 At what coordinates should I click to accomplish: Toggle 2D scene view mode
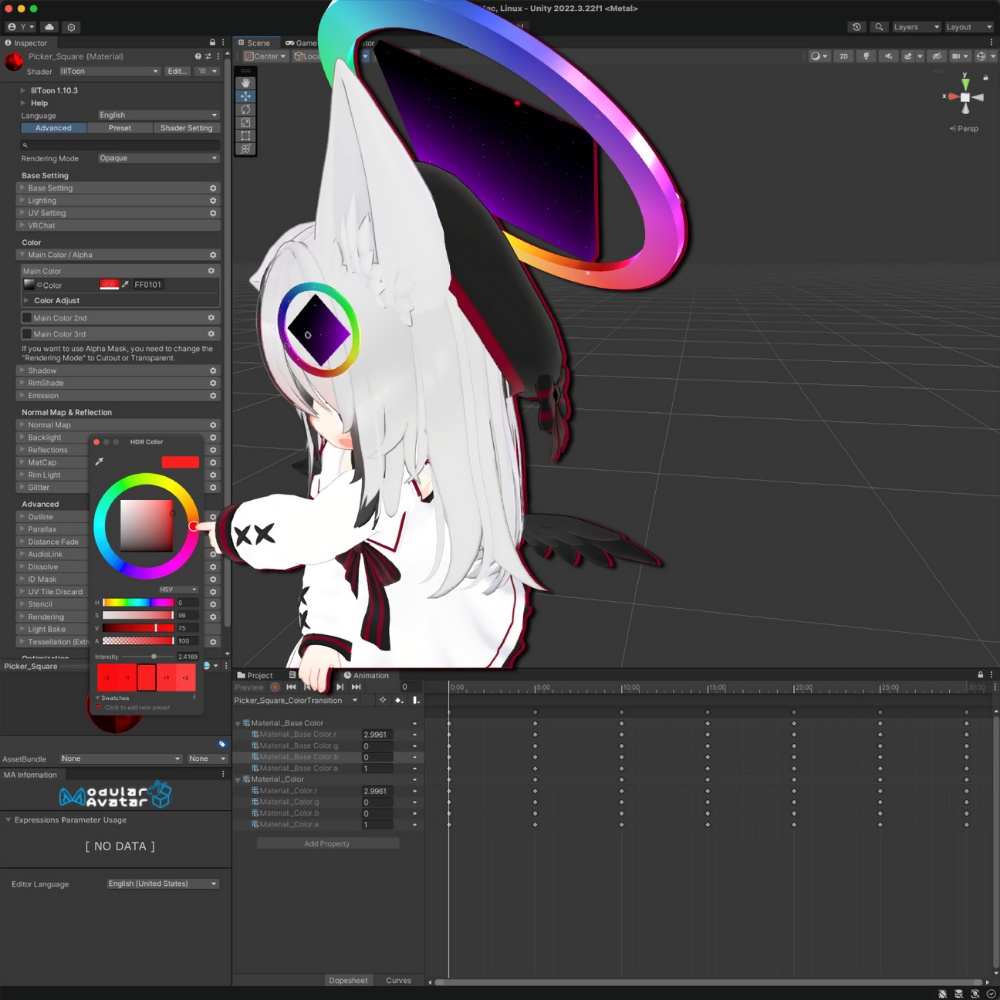point(844,56)
